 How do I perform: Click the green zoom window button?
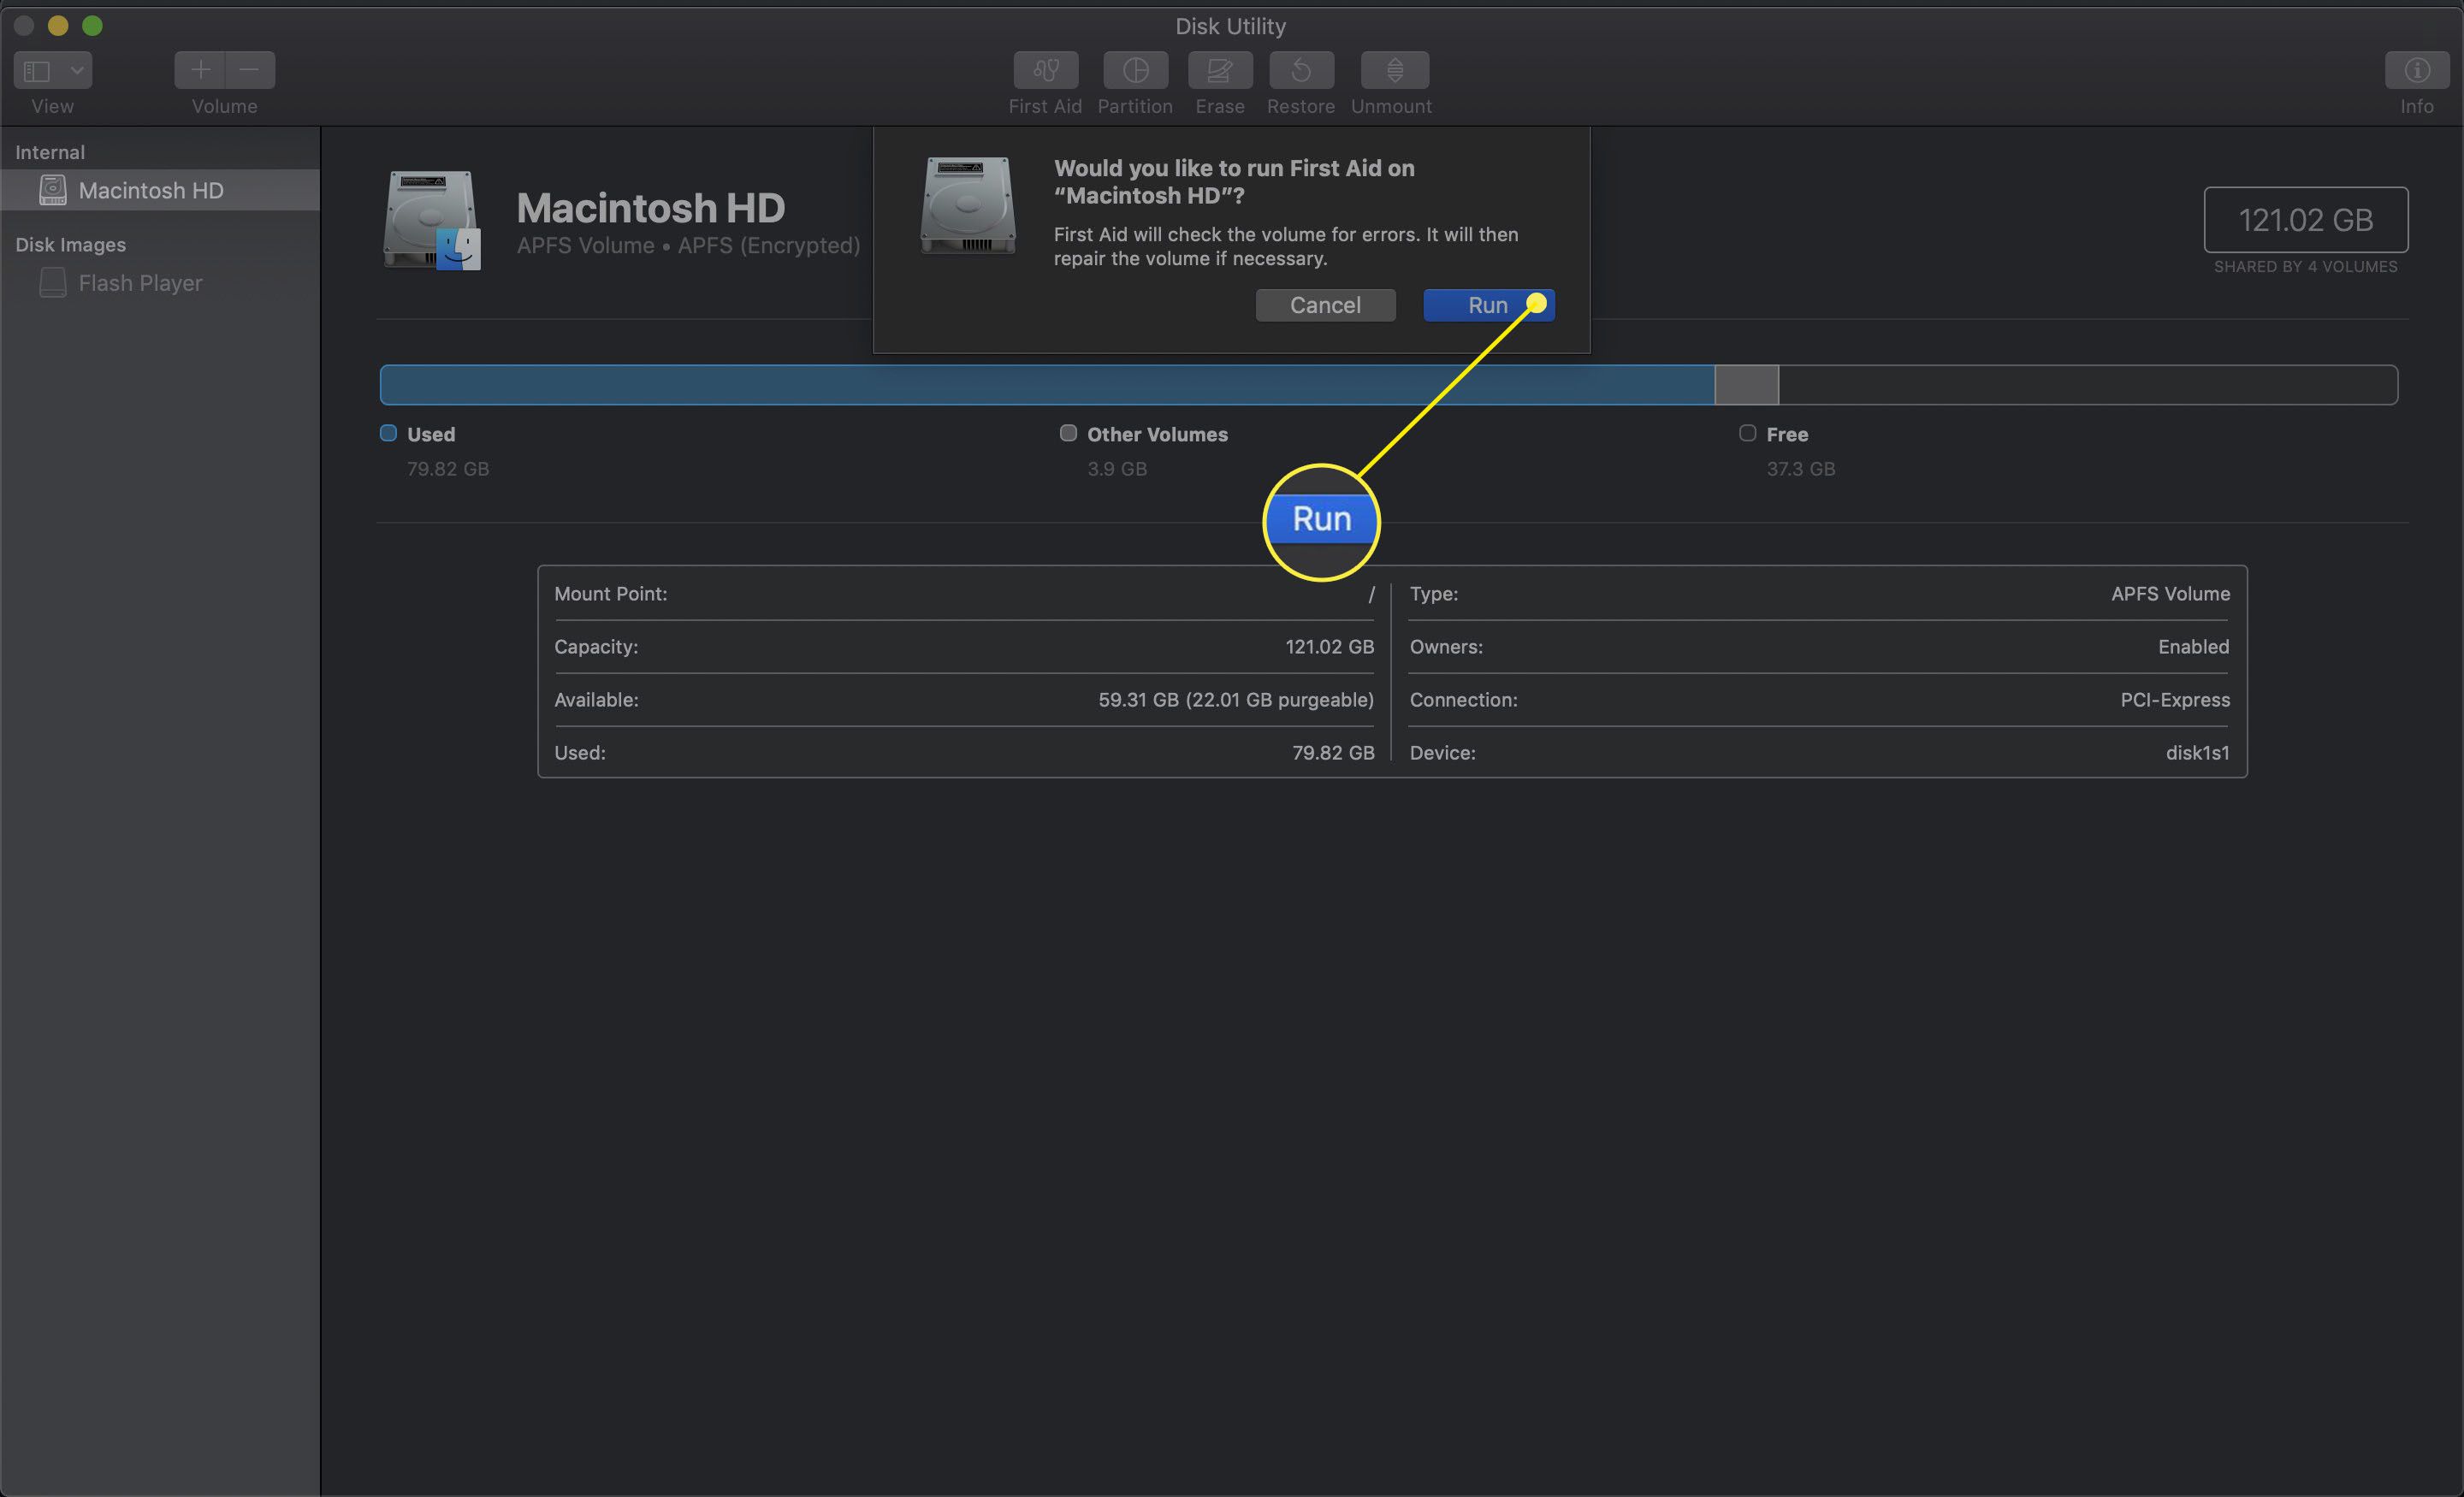coord(92,25)
